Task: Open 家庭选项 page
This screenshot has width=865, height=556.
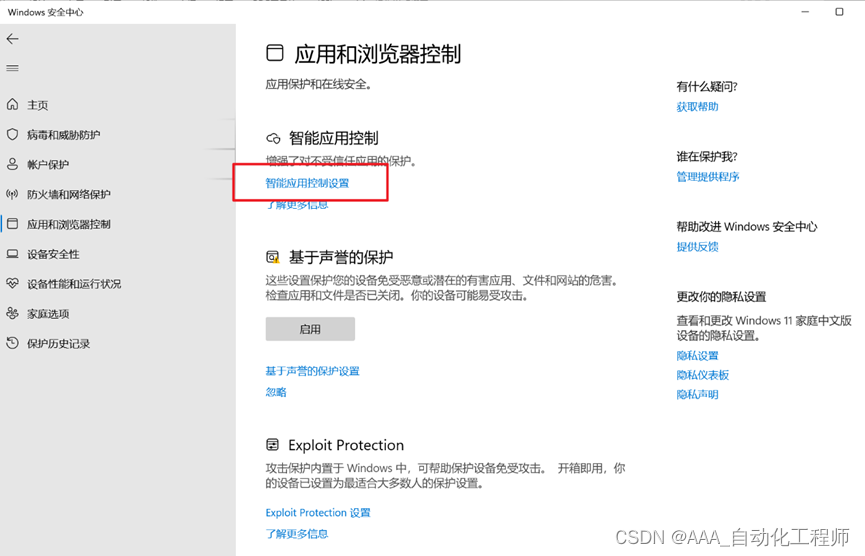Action: pyautogui.click(x=48, y=313)
